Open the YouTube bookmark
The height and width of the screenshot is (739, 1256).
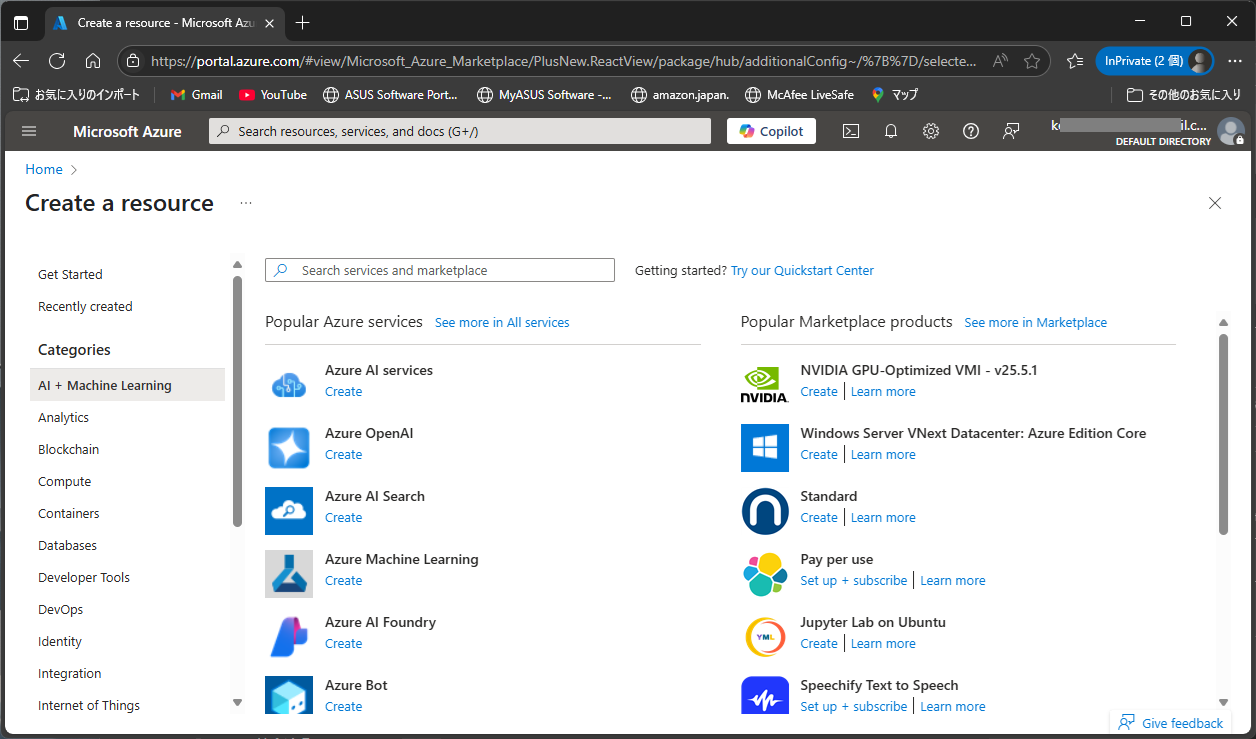[x=273, y=94]
